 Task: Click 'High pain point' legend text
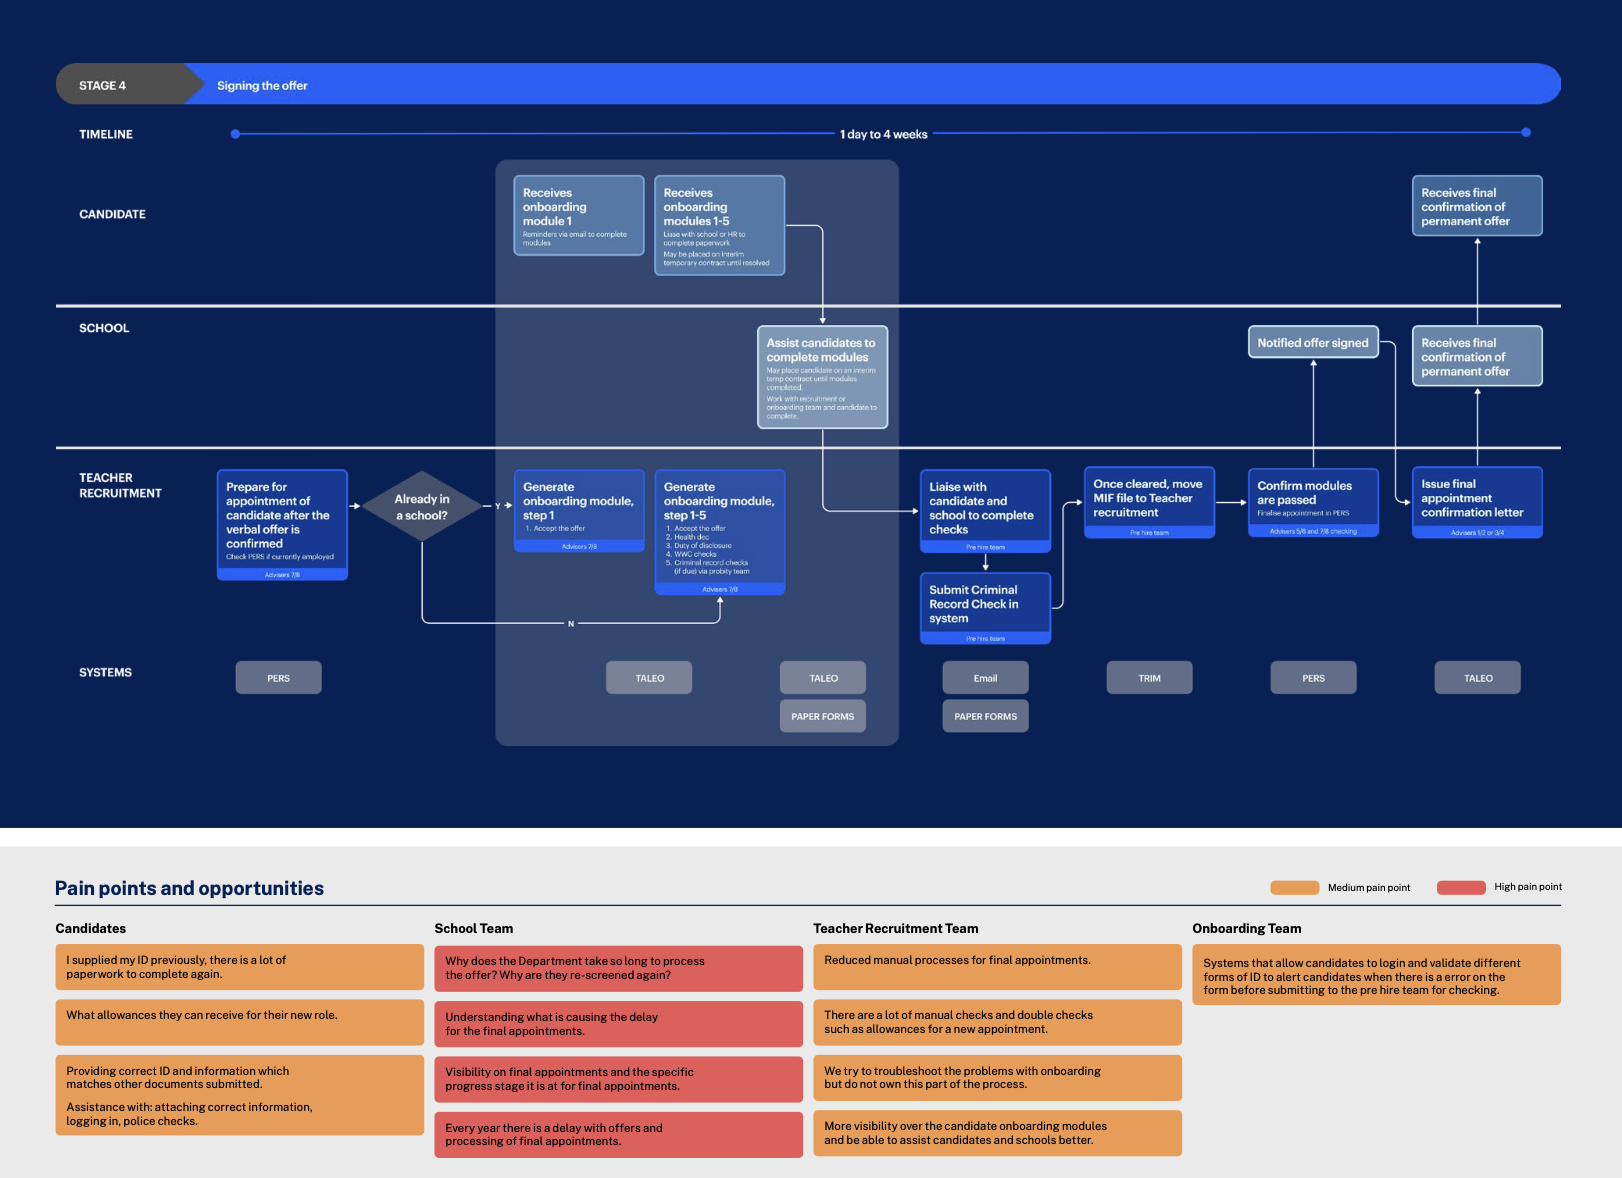tap(1528, 887)
